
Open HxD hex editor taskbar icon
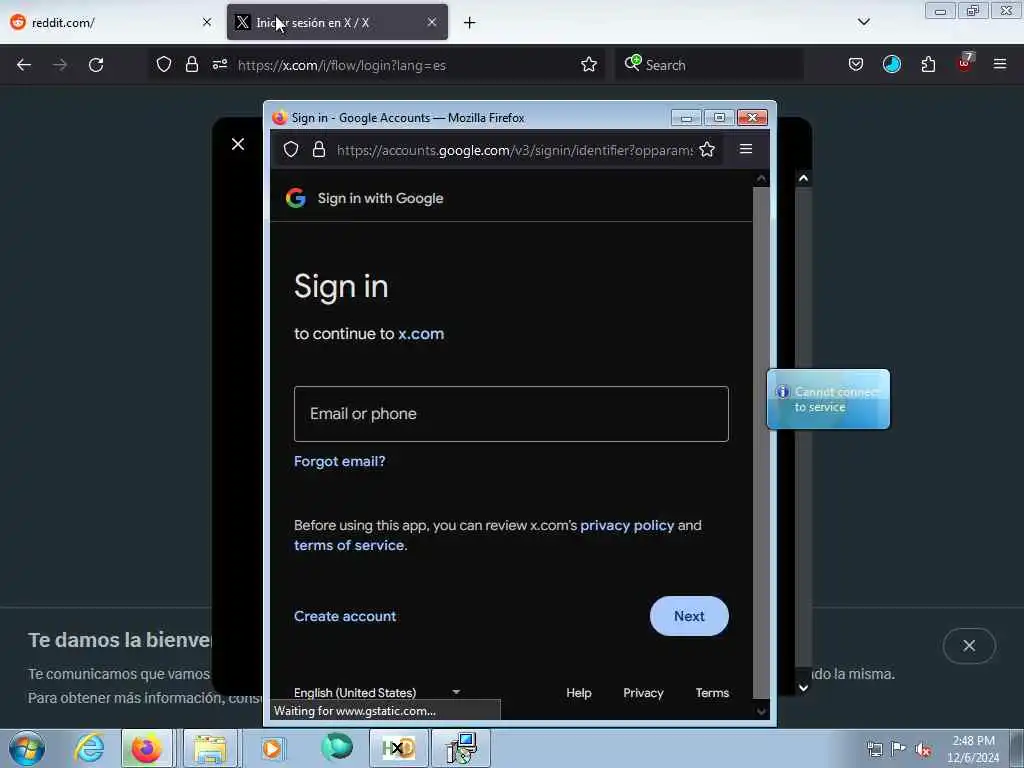pyautogui.click(x=399, y=748)
